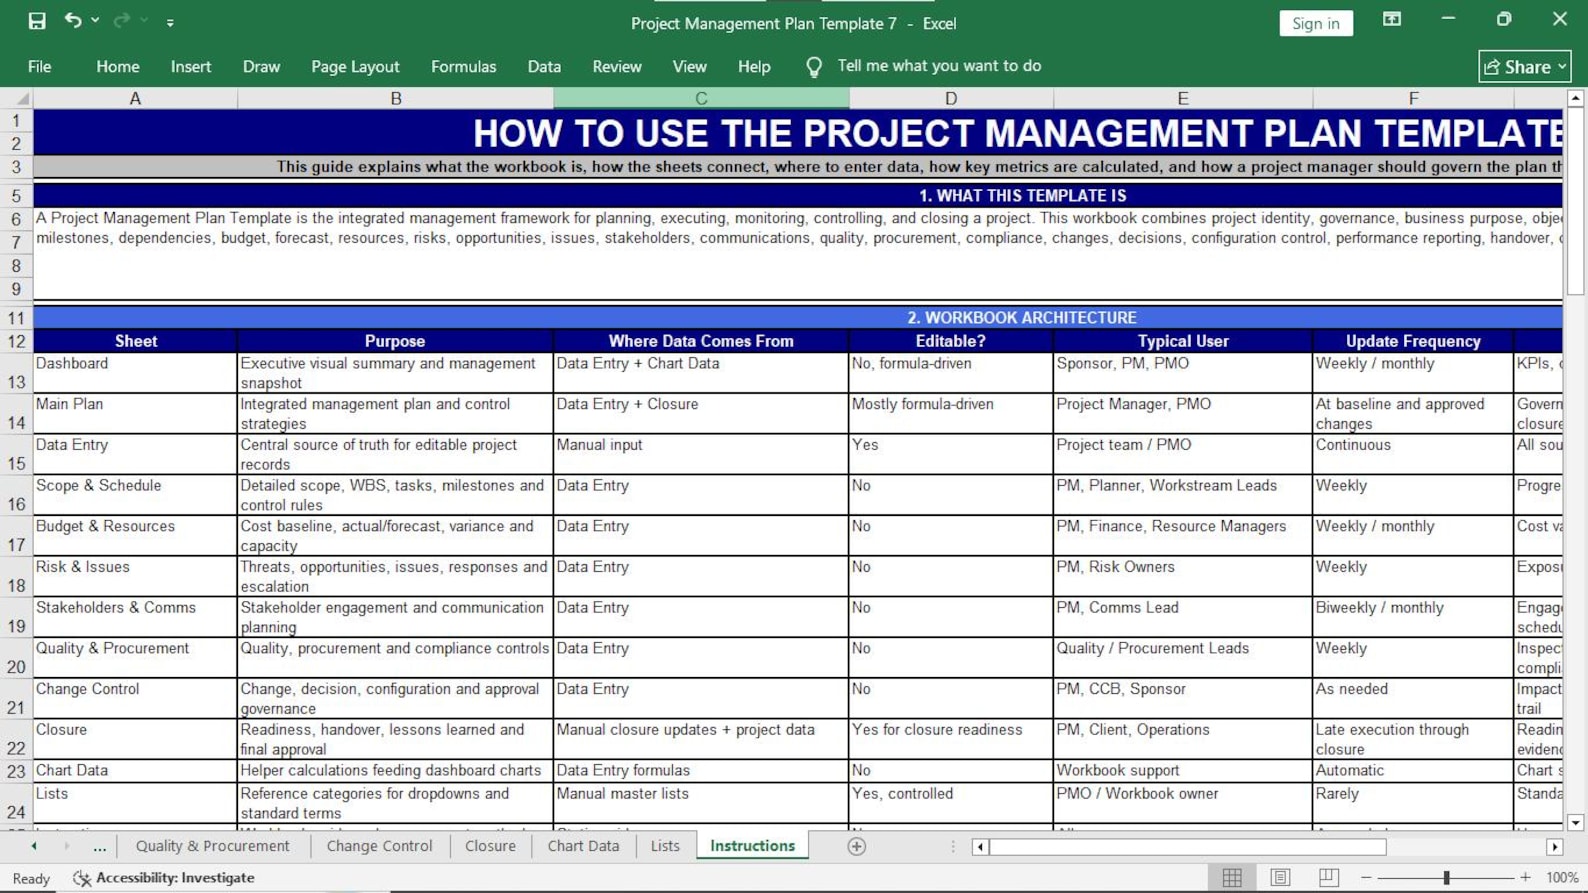Select column A header
The width and height of the screenshot is (1588, 893).
click(x=135, y=98)
